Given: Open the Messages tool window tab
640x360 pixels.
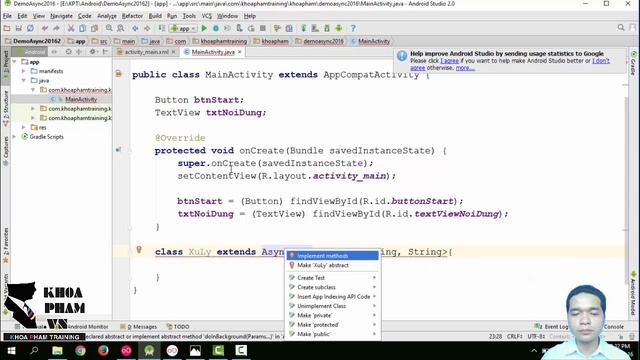Looking at the screenshot, I should [139, 327].
